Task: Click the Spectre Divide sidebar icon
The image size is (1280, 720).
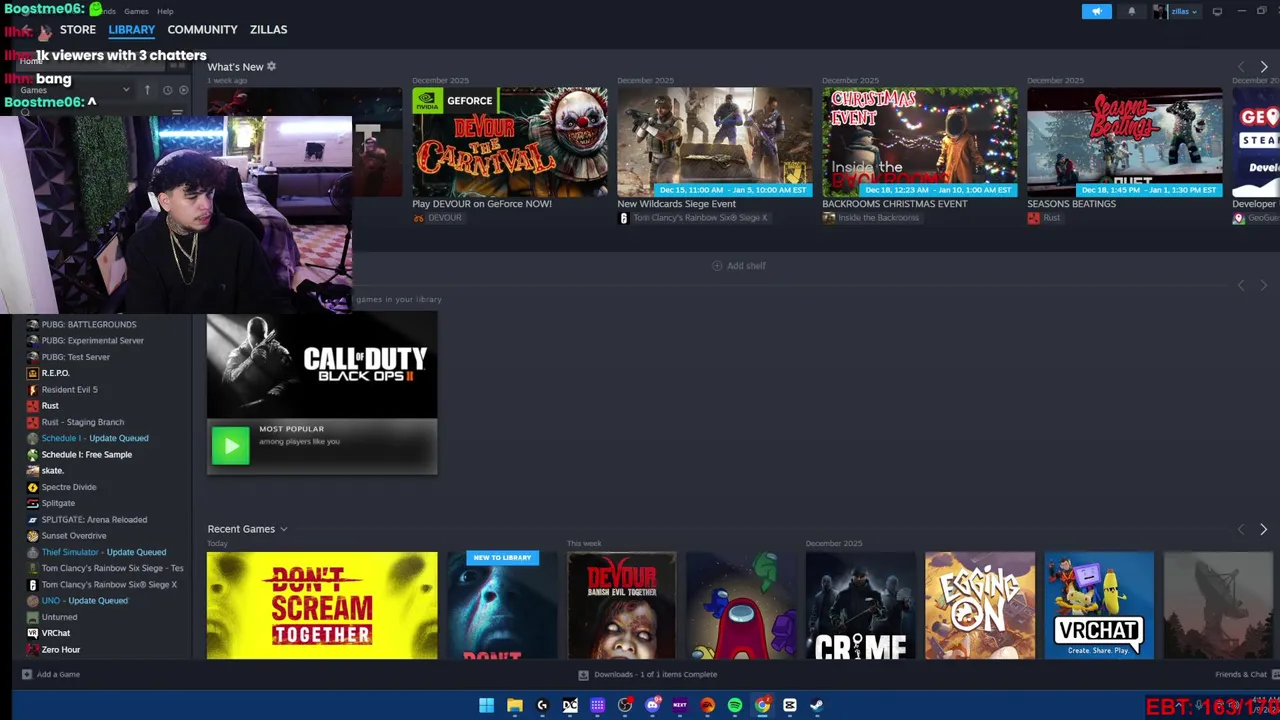Action: pos(32,487)
